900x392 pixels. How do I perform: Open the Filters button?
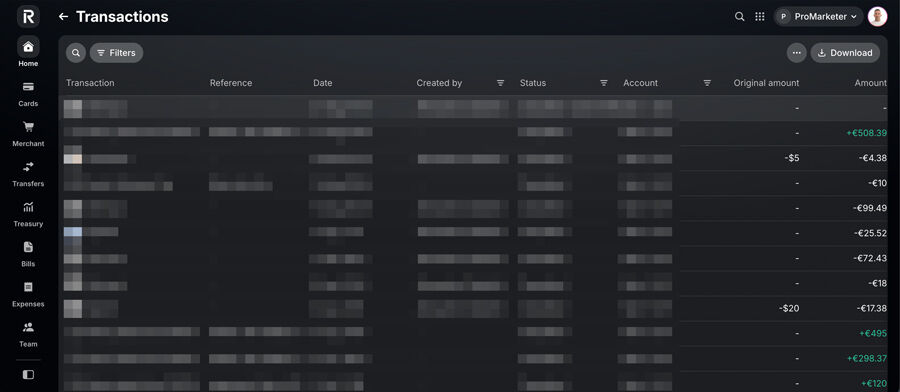117,53
